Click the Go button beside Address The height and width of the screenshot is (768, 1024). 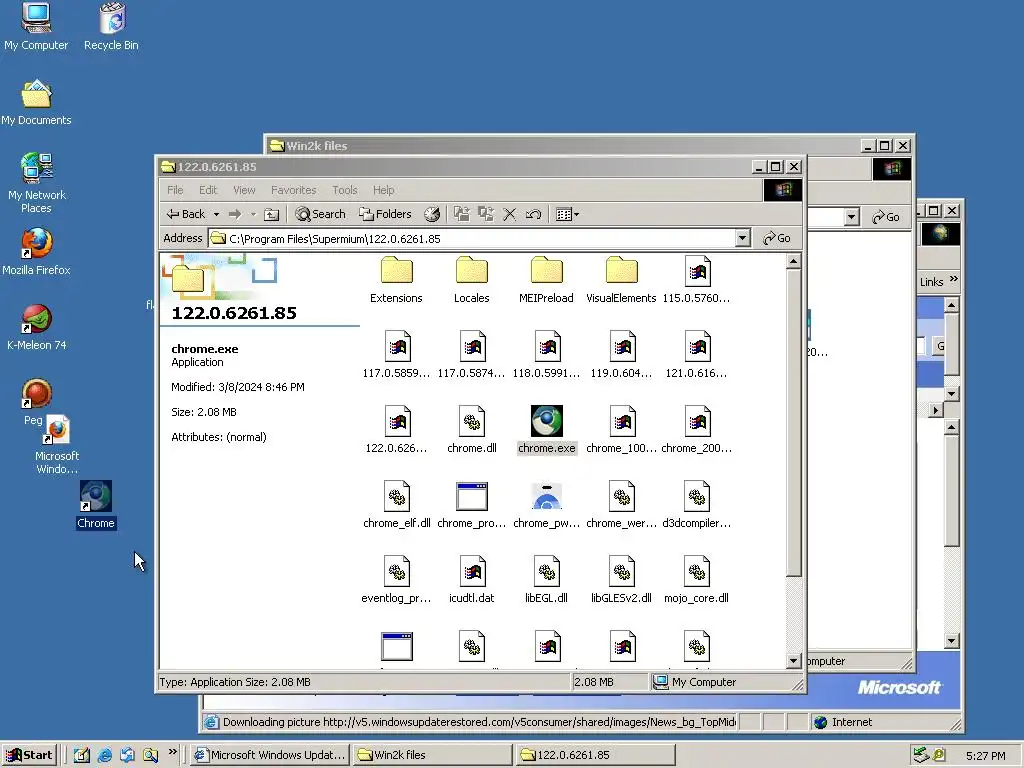coord(777,238)
